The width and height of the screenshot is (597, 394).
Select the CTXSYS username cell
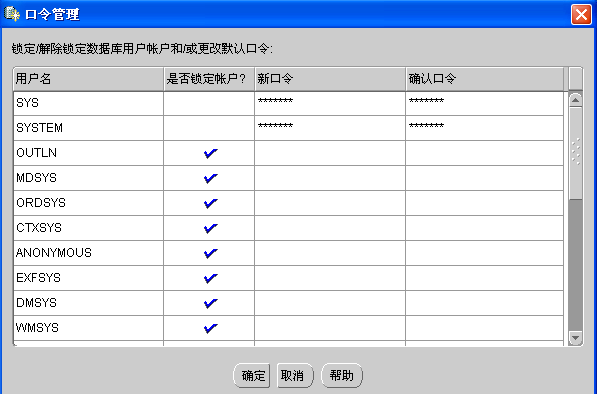88,228
